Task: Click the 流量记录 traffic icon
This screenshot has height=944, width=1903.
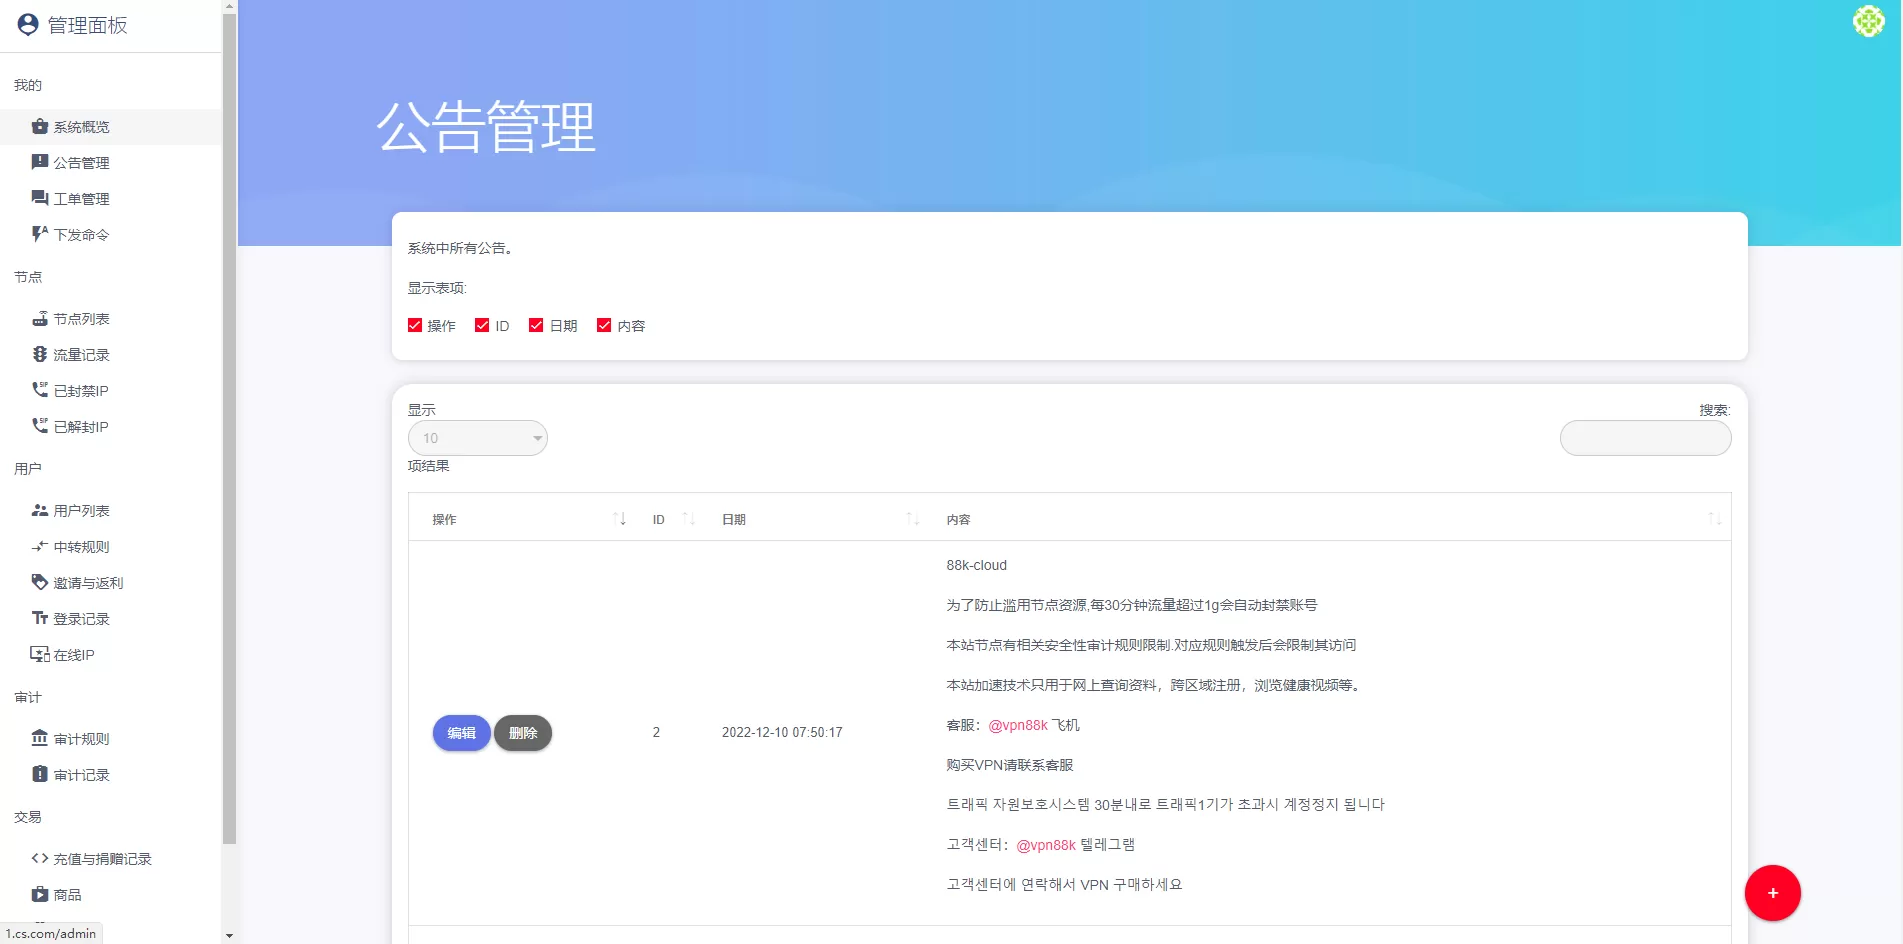Action: [x=40, y=355]
